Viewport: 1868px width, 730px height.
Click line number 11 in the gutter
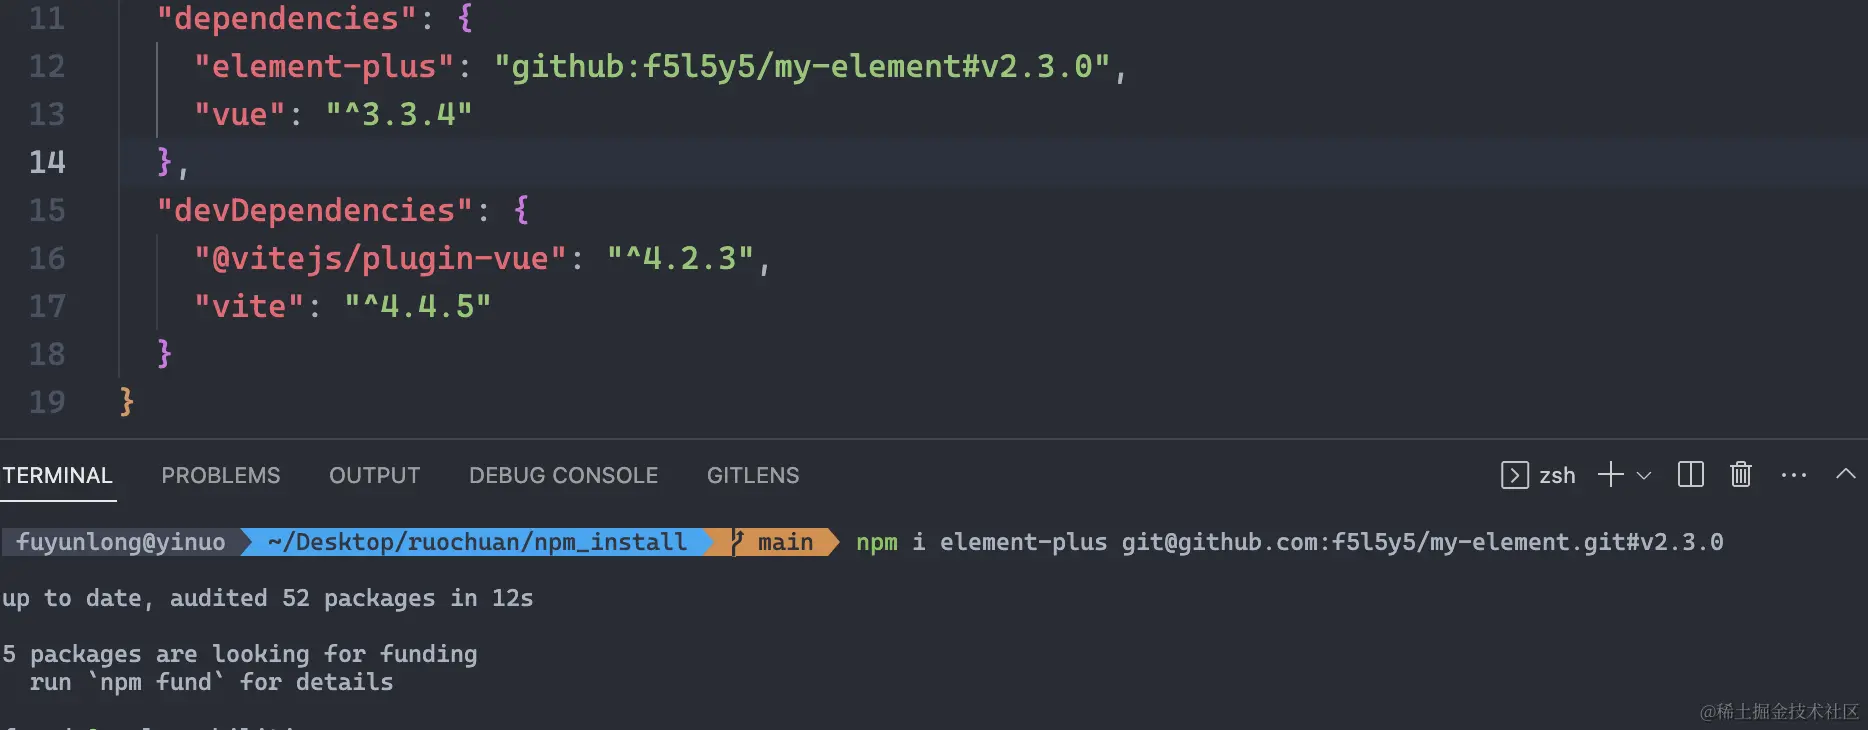pyautogui.click(x=47, y=18)
